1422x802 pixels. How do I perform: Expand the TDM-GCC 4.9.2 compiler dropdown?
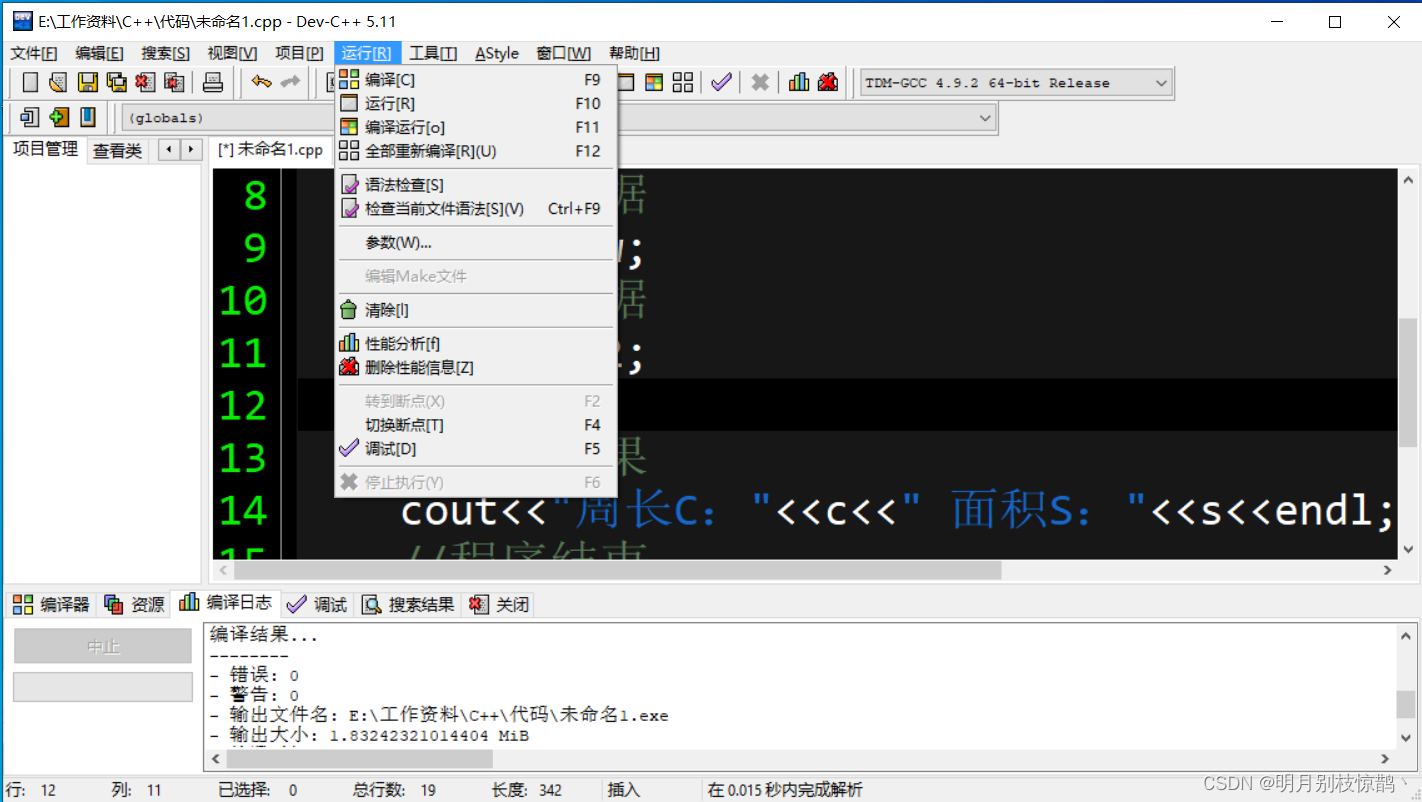point(1161,83)
